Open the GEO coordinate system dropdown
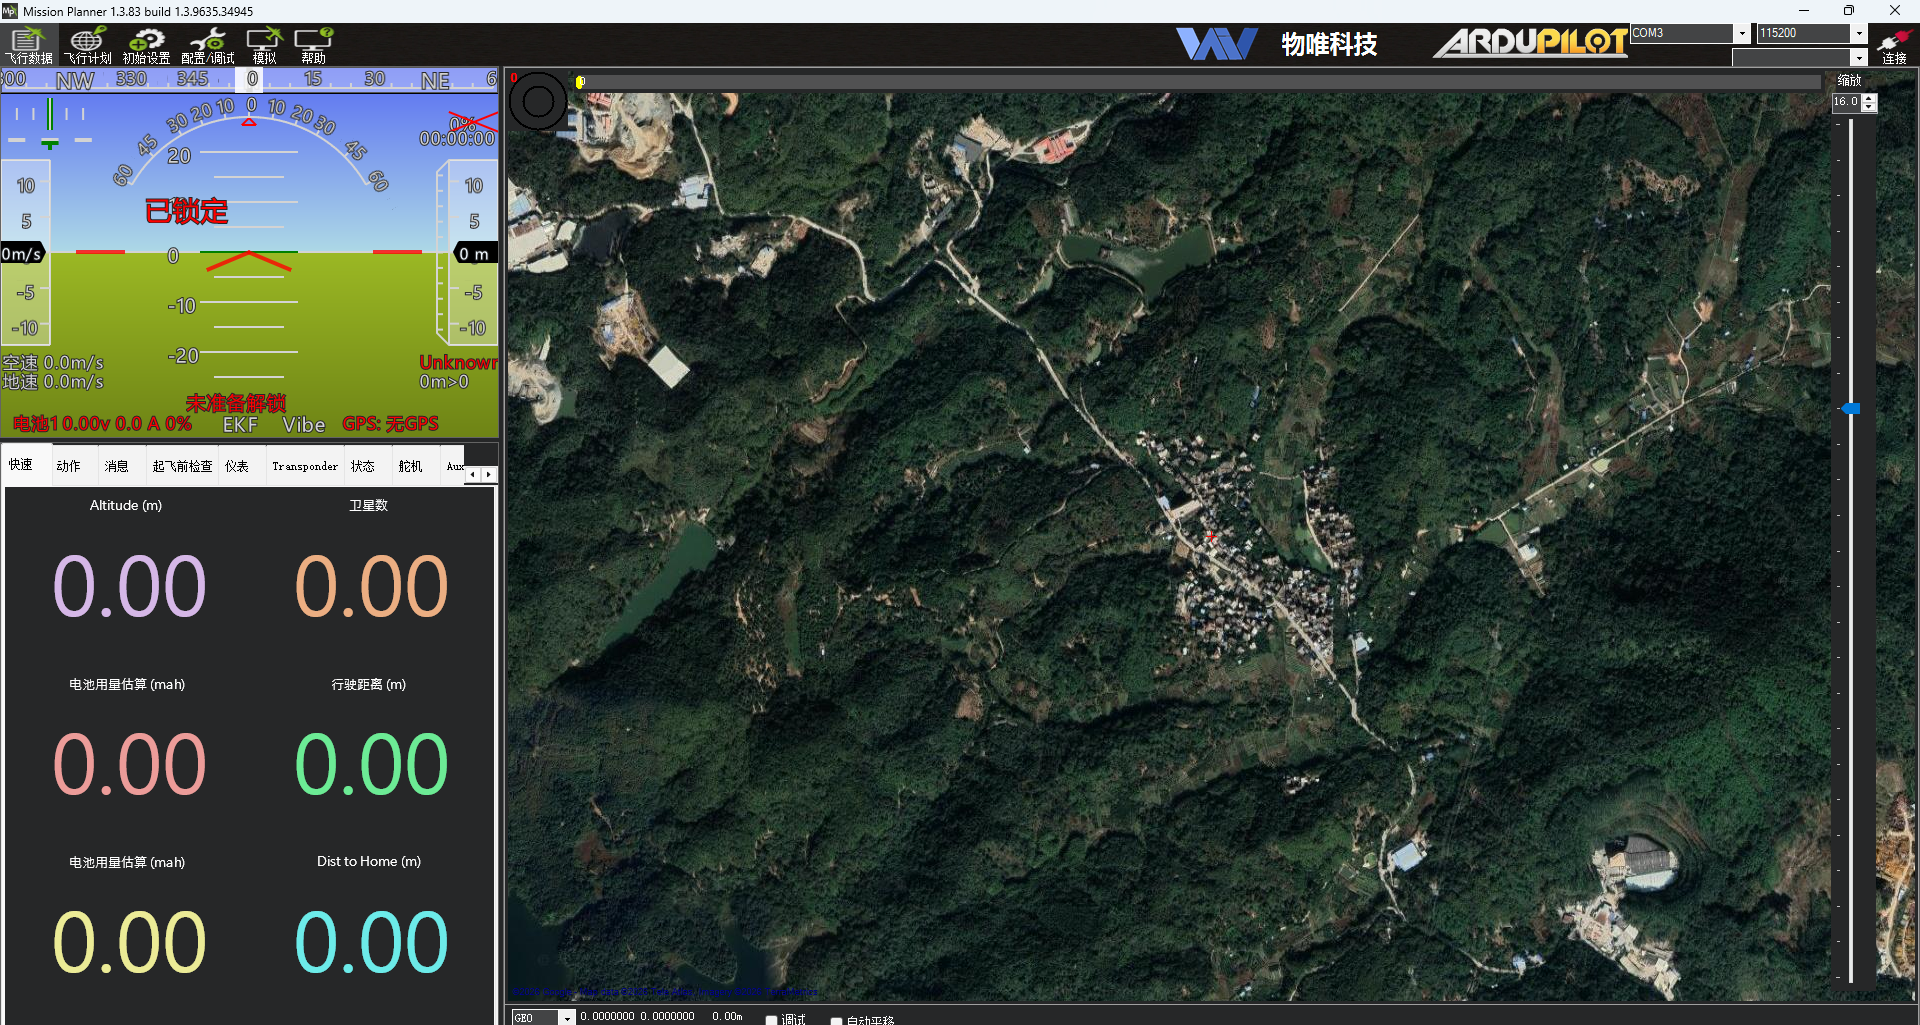 [567, 1017]
